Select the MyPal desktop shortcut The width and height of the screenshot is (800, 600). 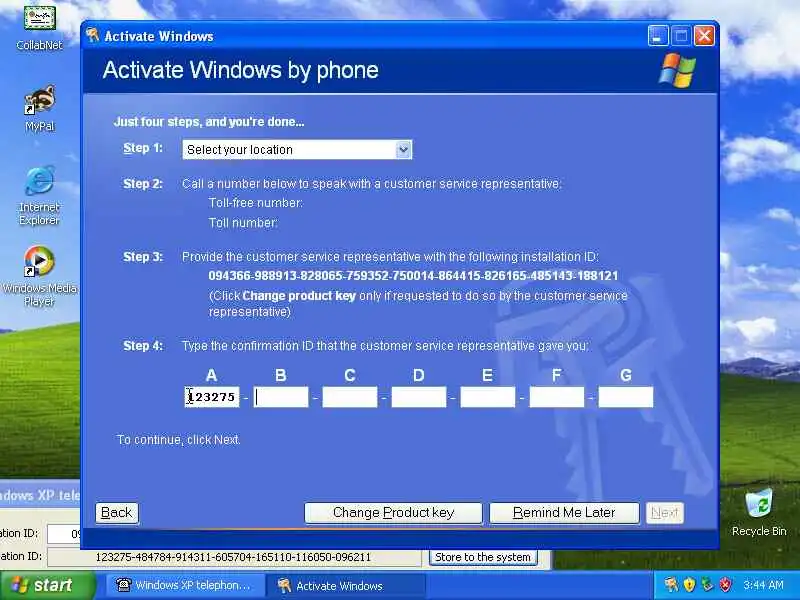click(39, 108)
